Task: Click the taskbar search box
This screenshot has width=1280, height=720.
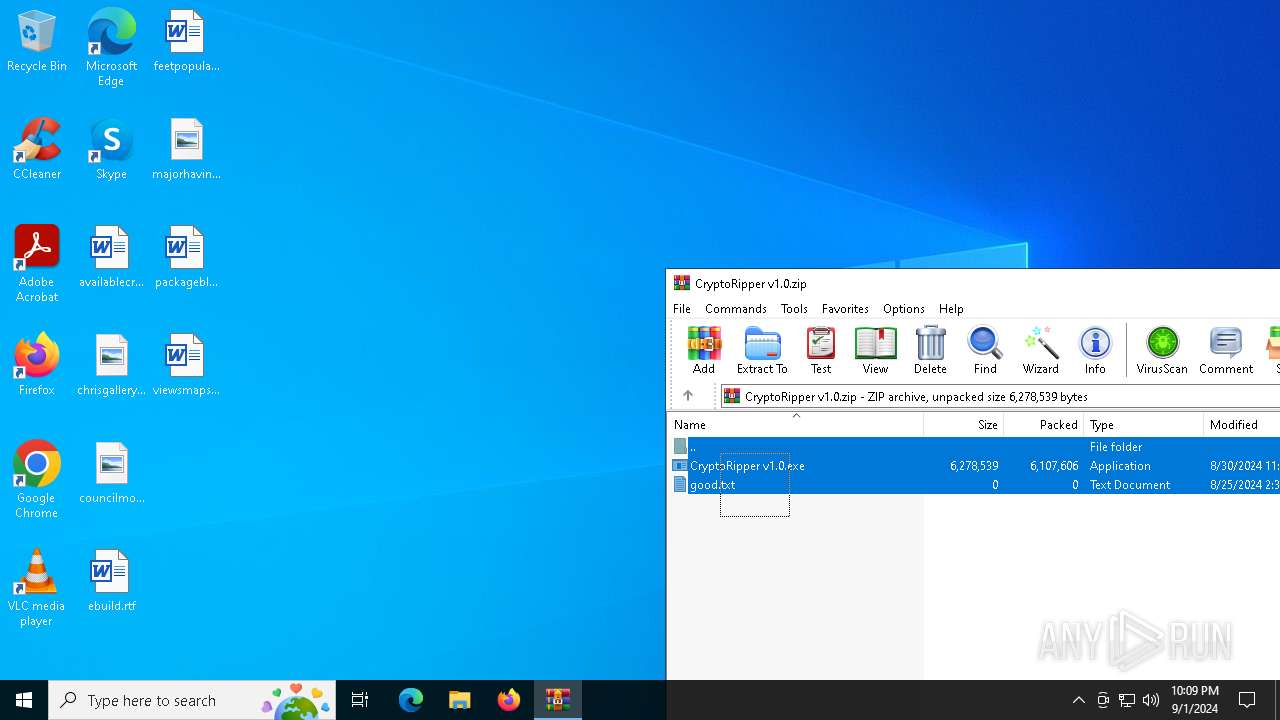Action: (192, 700)
